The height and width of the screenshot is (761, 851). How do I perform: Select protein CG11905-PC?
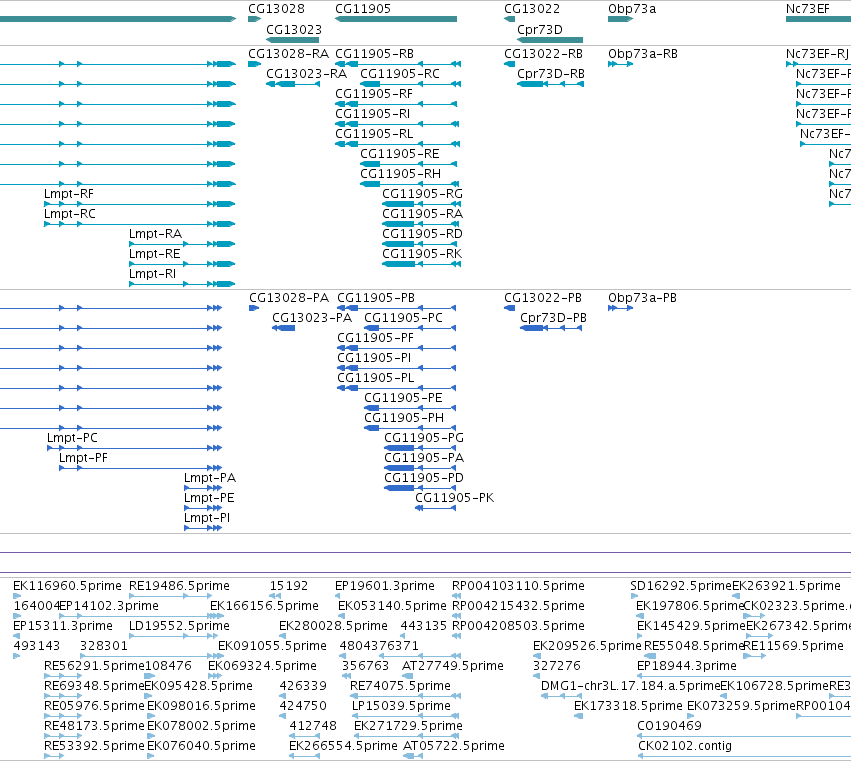click(x=403, y=318)
